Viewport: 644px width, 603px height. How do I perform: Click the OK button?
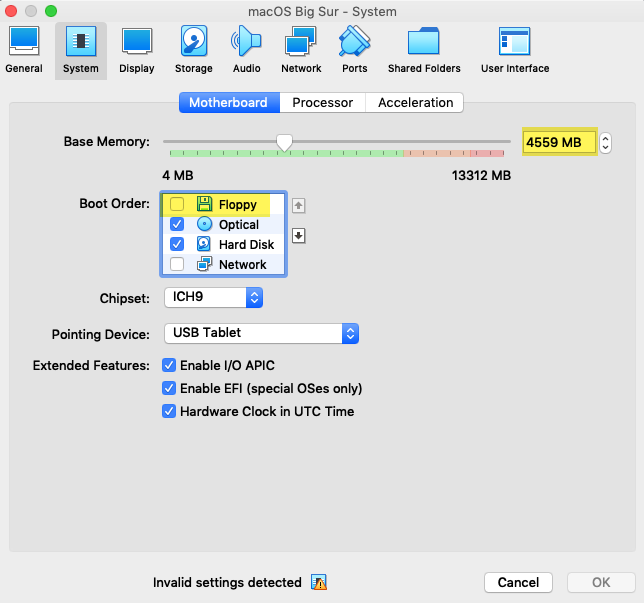601,582
